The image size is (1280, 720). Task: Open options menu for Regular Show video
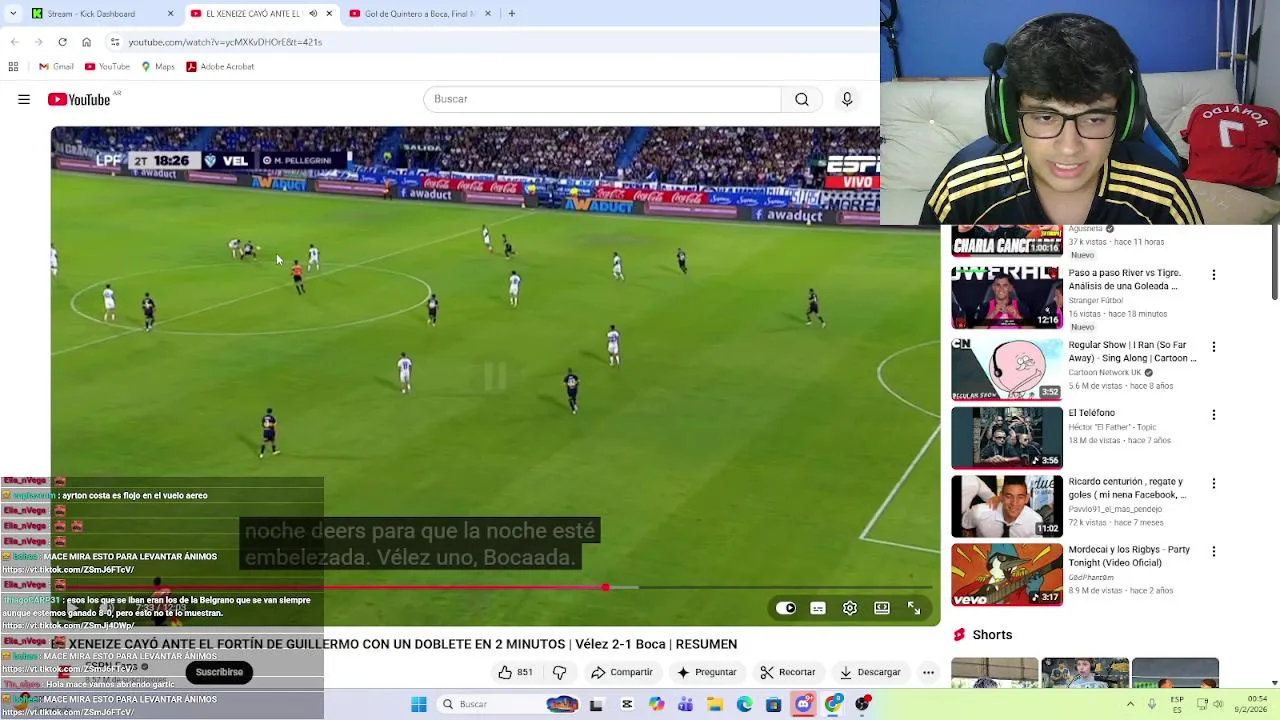(x=1214, y=347)
